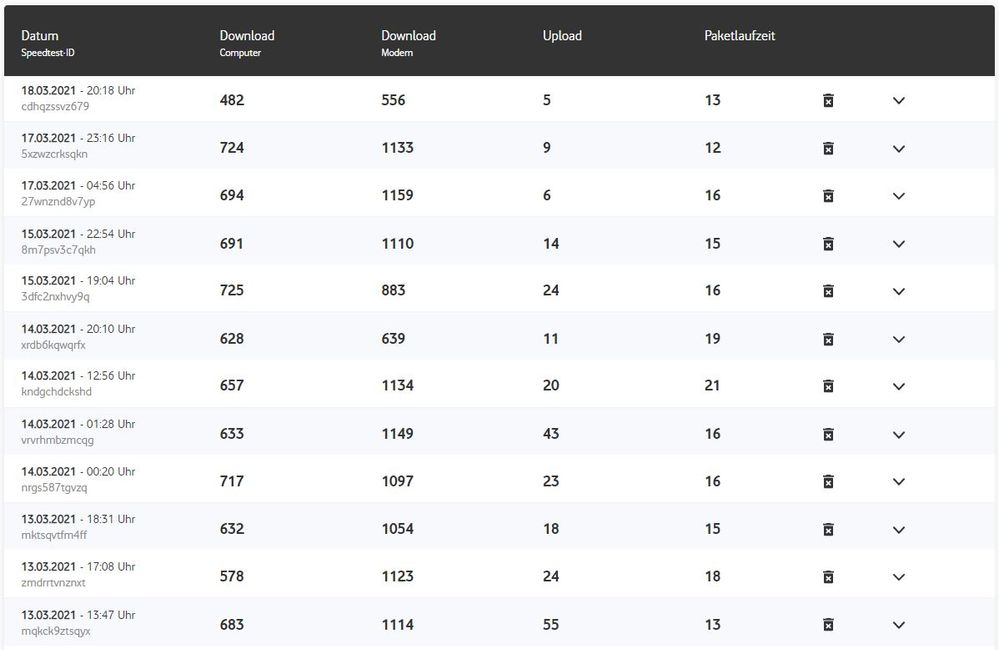This screenshot has height=650, width=999.
Task: Click modem download value 883
Action: click(393, 290)
